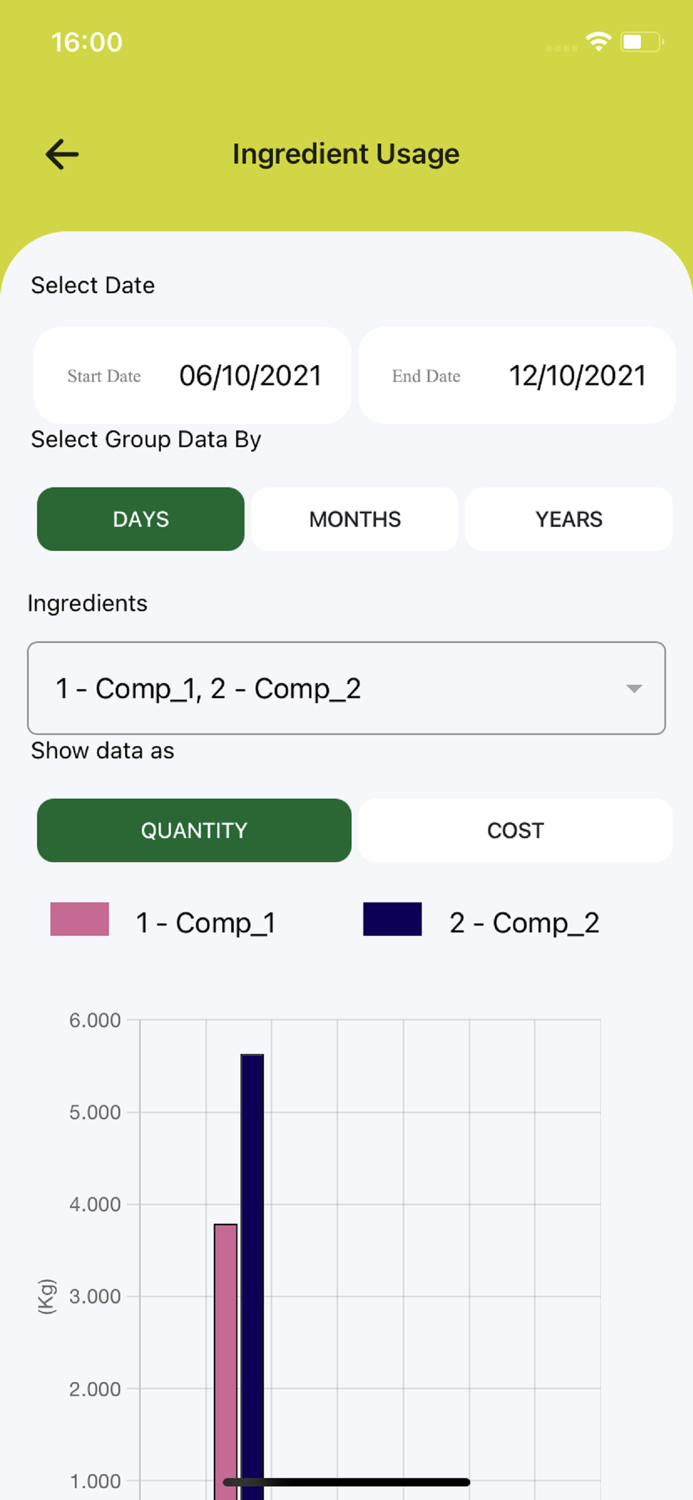The image size is (693, 1500).
Task: Select the Comp_1 legend label
Action: click(x=205, y=922)
